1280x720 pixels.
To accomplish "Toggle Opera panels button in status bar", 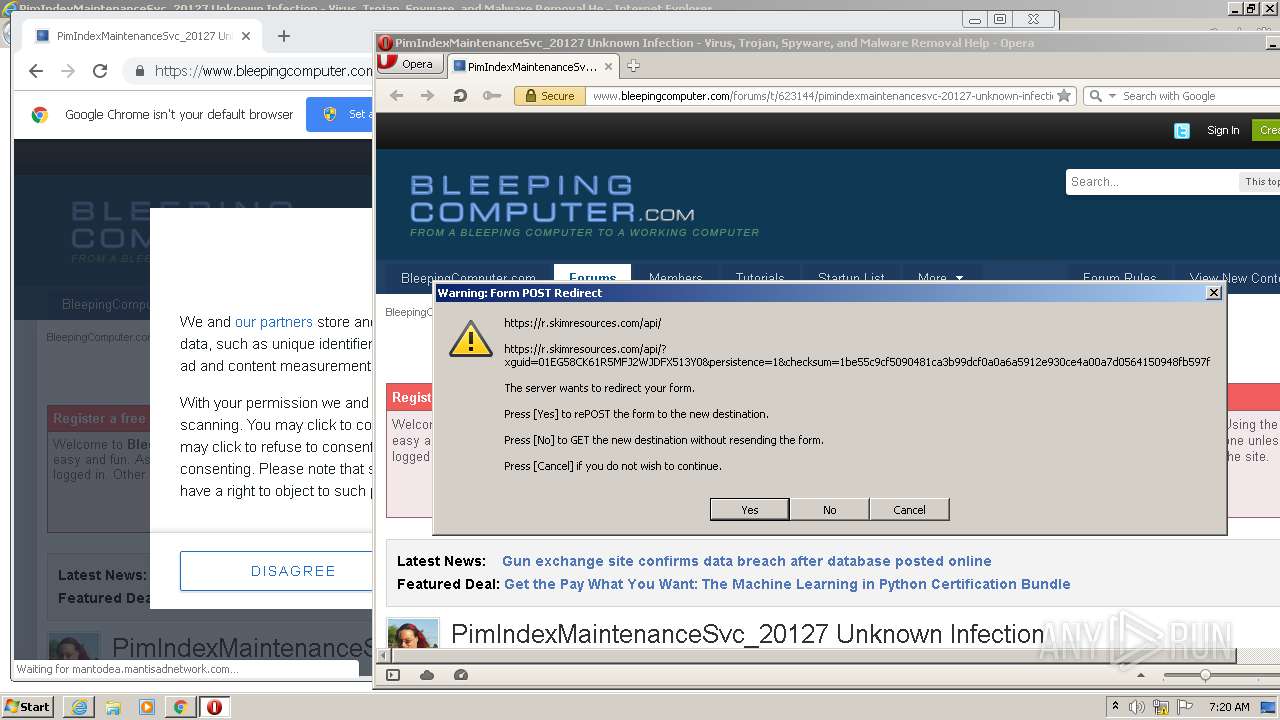I will click(x=393, y=675).
